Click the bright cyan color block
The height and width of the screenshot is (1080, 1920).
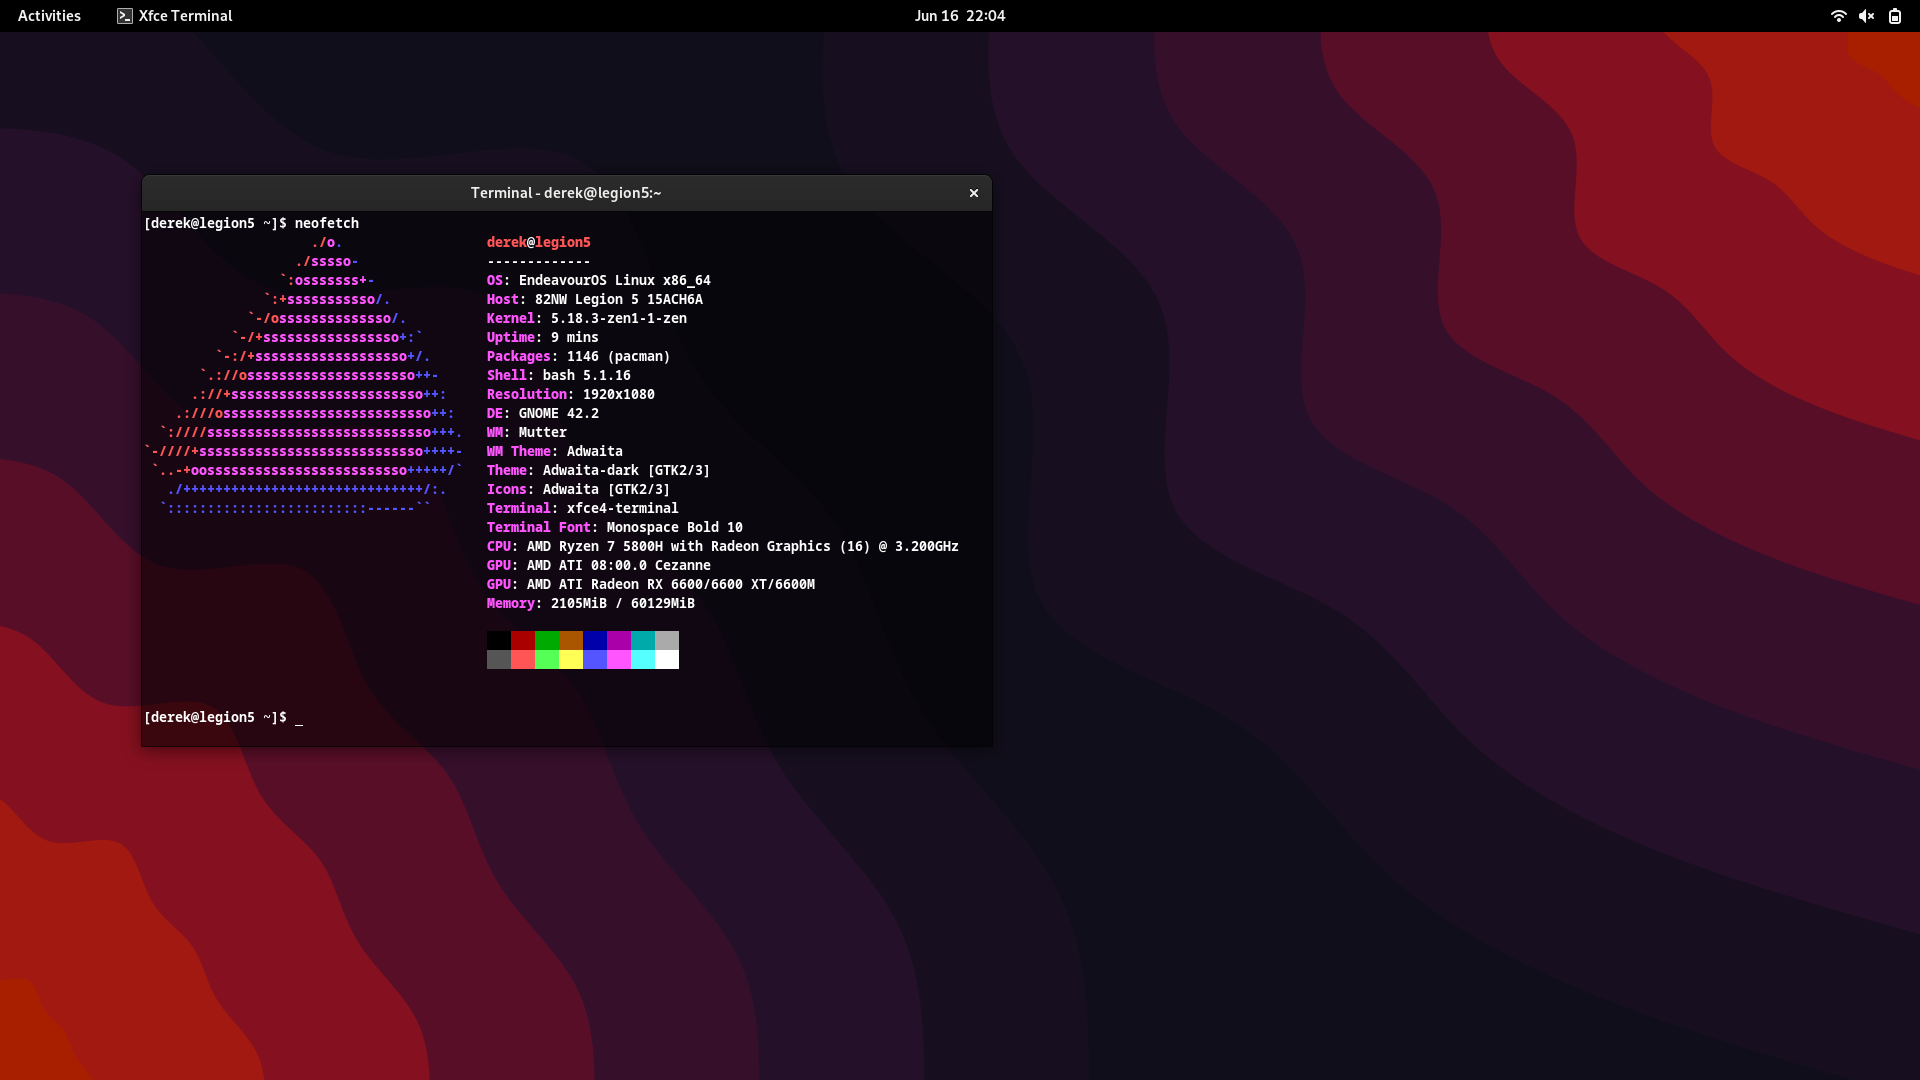[643, 659]
